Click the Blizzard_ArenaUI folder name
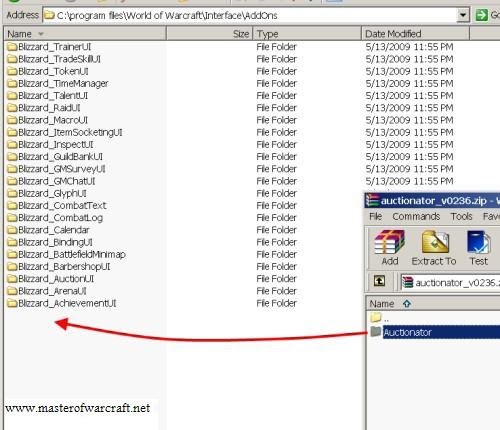Image resolution: width=500 pixels, height=430 pixels. click(52, 291)
